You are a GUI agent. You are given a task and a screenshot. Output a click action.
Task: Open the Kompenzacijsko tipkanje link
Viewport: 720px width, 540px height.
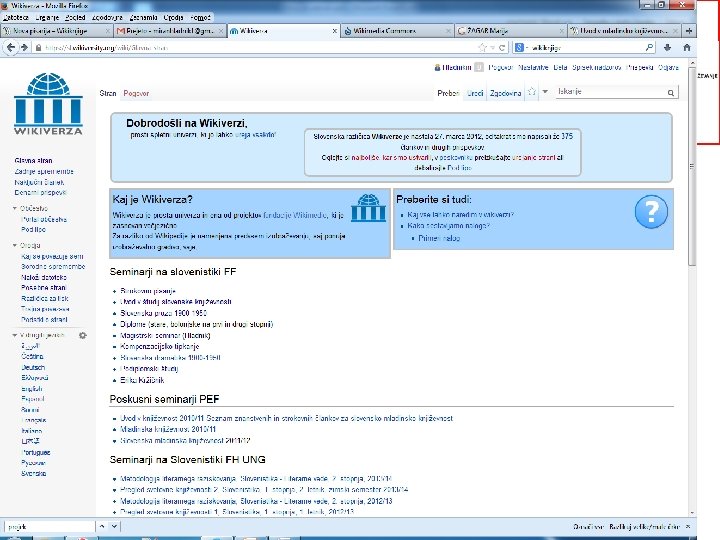159,347
